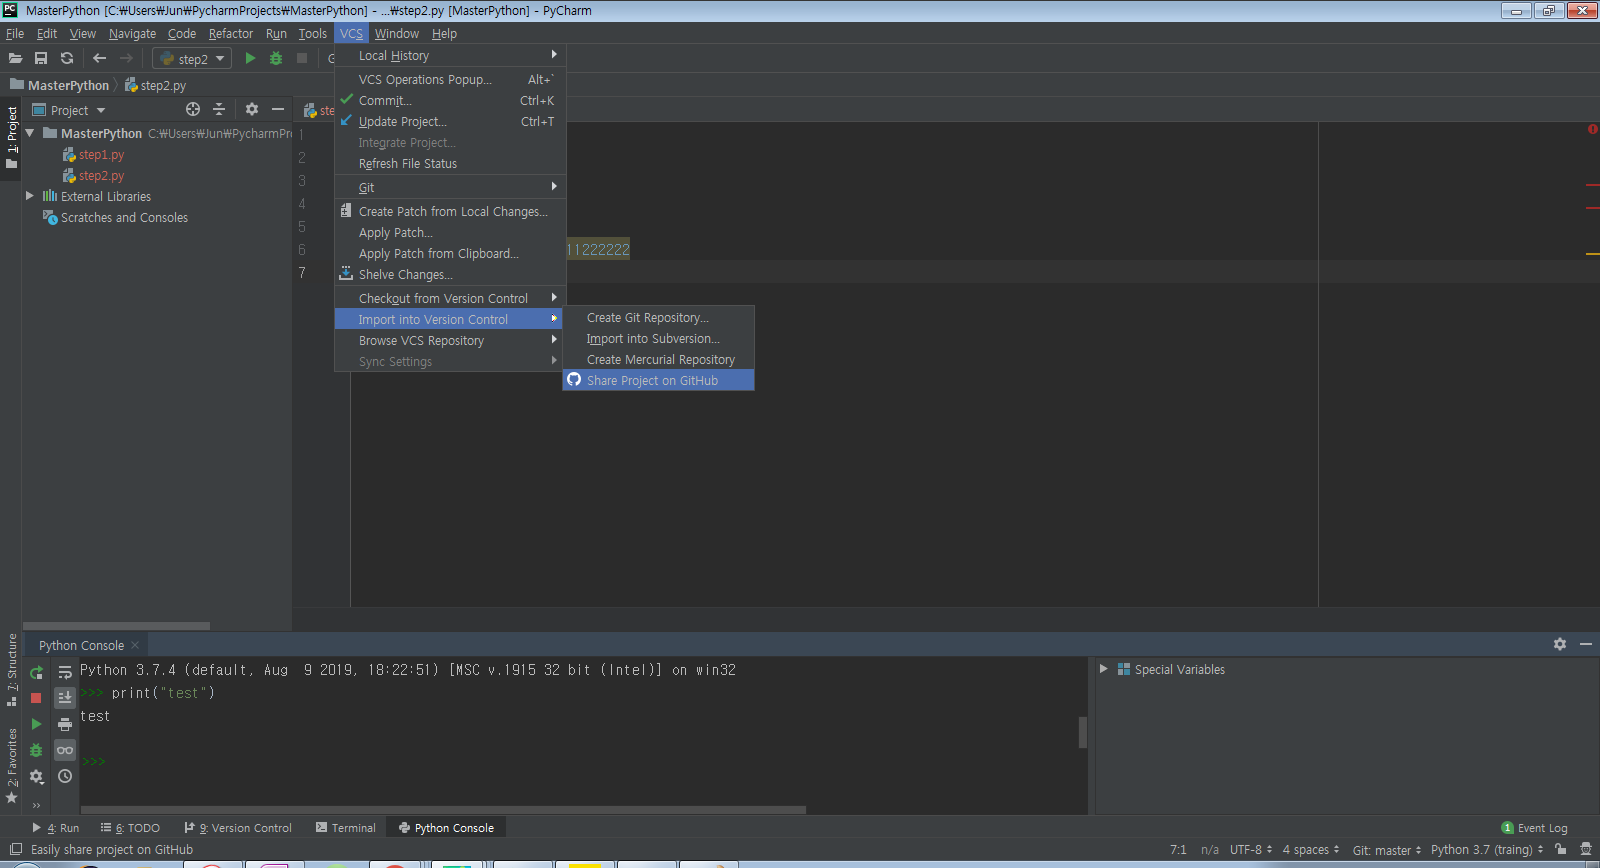Click the Synchronize refresh icon
The width and height of the screenshot is (1600, 868).
67,59
